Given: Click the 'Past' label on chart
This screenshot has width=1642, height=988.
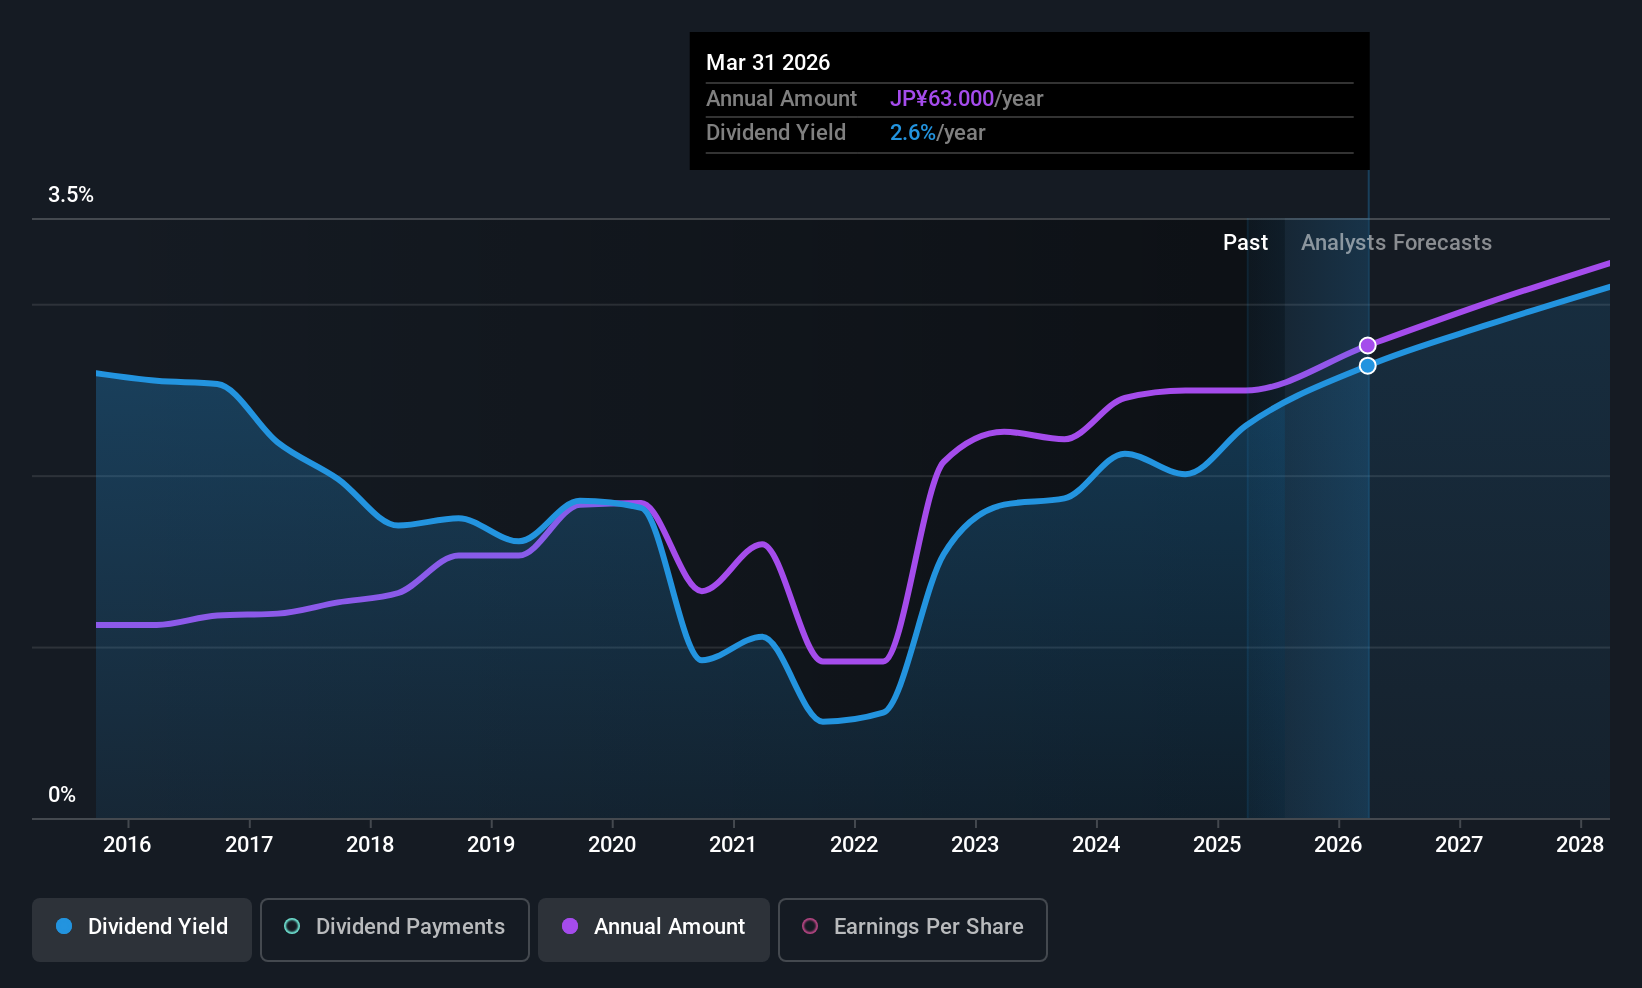Looking at the screenshot, I should pyautogui.click(x=1245, y=242).
